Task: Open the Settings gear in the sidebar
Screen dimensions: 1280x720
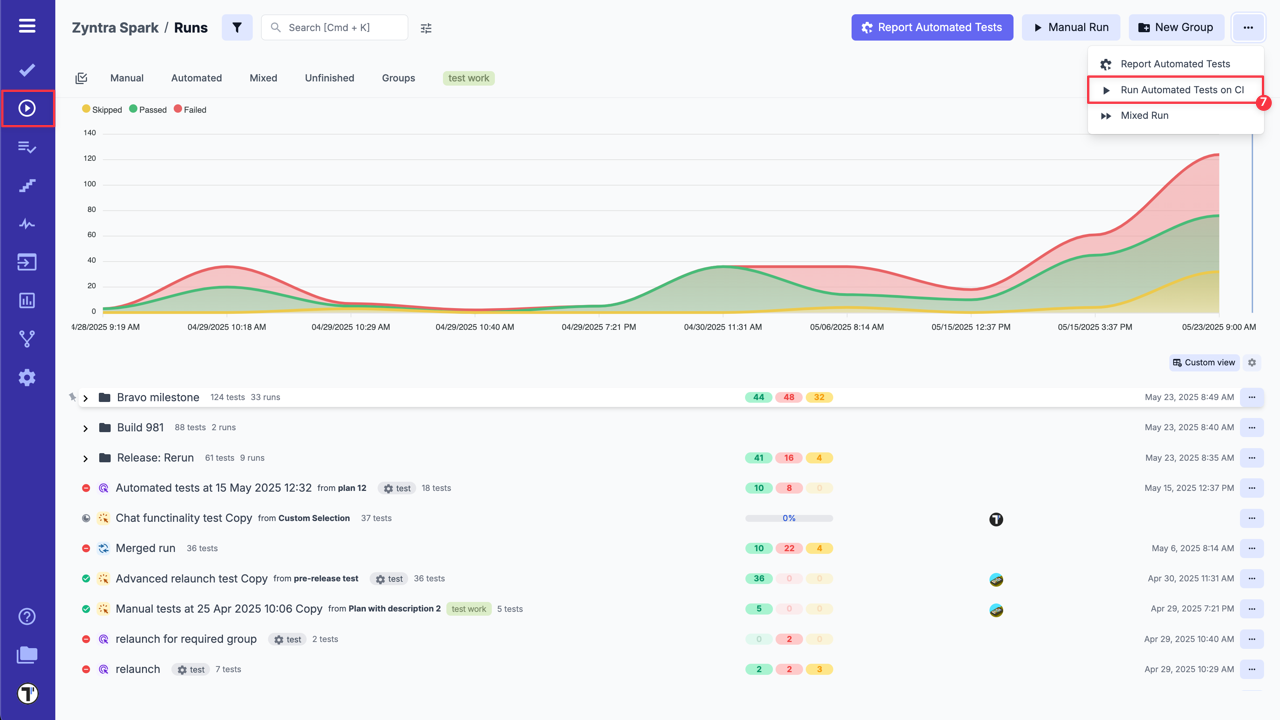Action: point(27,377)
